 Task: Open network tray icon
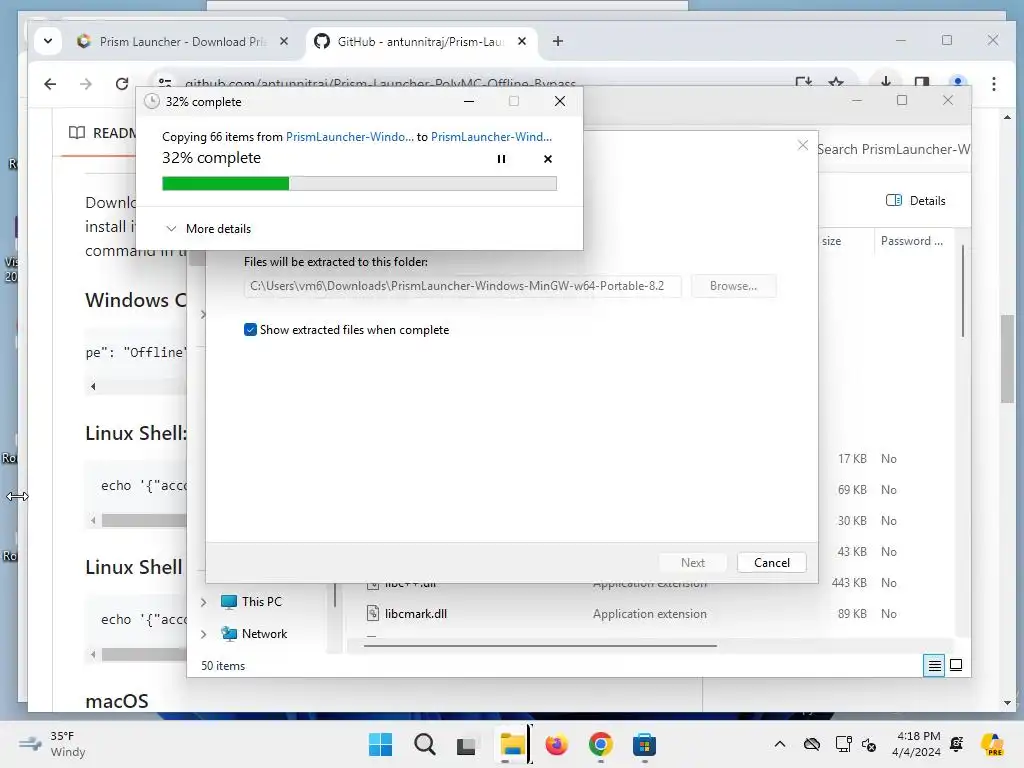click(x=843, y=744)
